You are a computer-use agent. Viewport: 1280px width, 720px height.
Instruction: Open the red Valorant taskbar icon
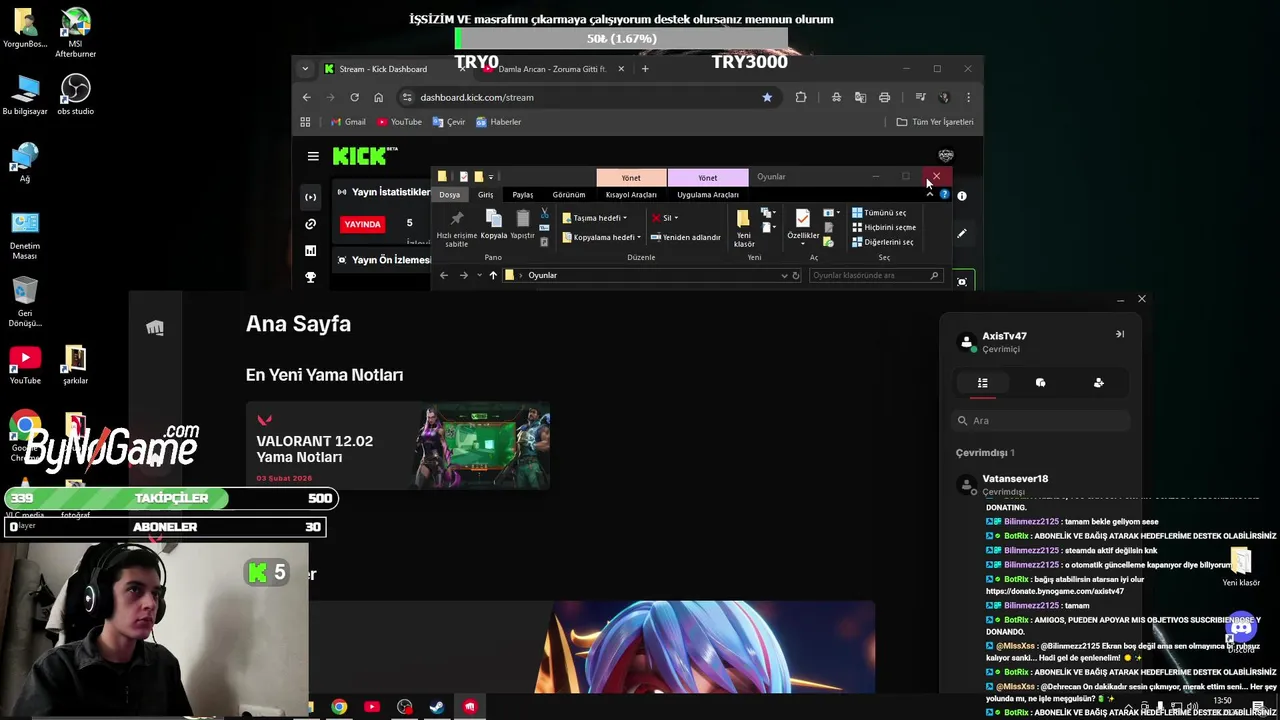(470, 707)
